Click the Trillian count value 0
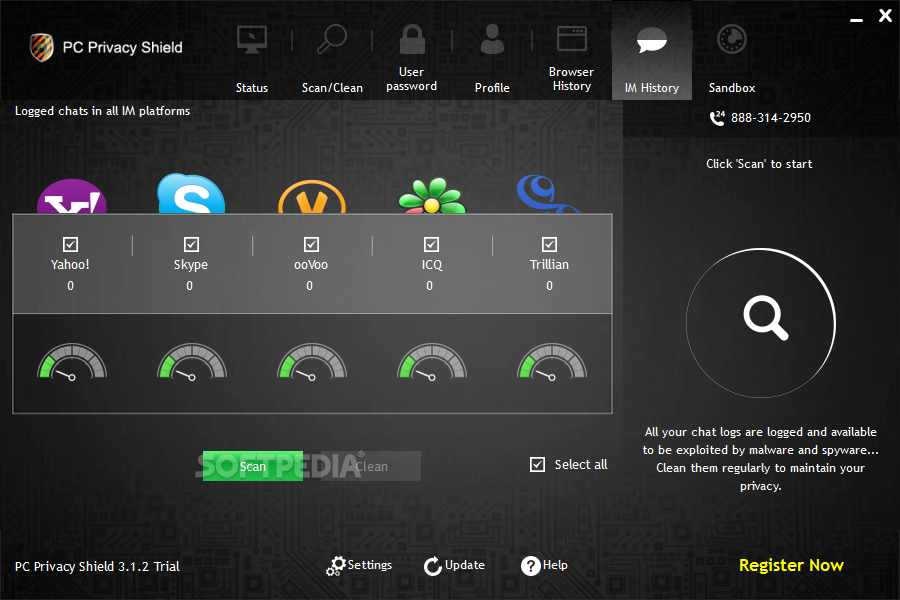This screenshot has width=900, height=600. click(549, 286)
